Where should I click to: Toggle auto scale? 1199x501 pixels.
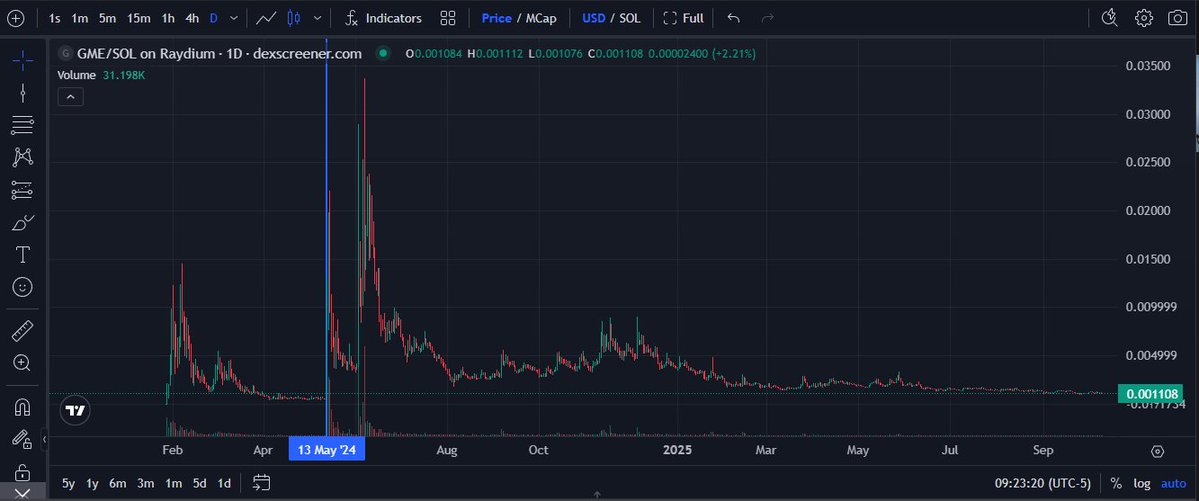(1174, 483)
